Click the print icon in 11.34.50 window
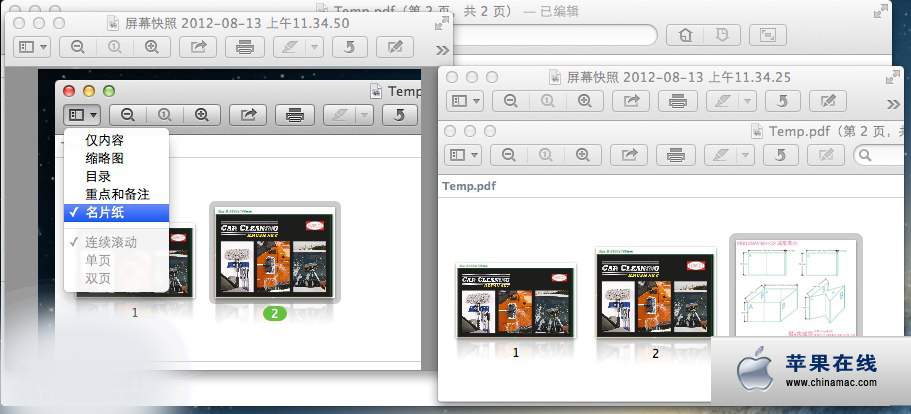Image resolution: width=911 pixels, height=414 pixels. [x=245, y=48]
